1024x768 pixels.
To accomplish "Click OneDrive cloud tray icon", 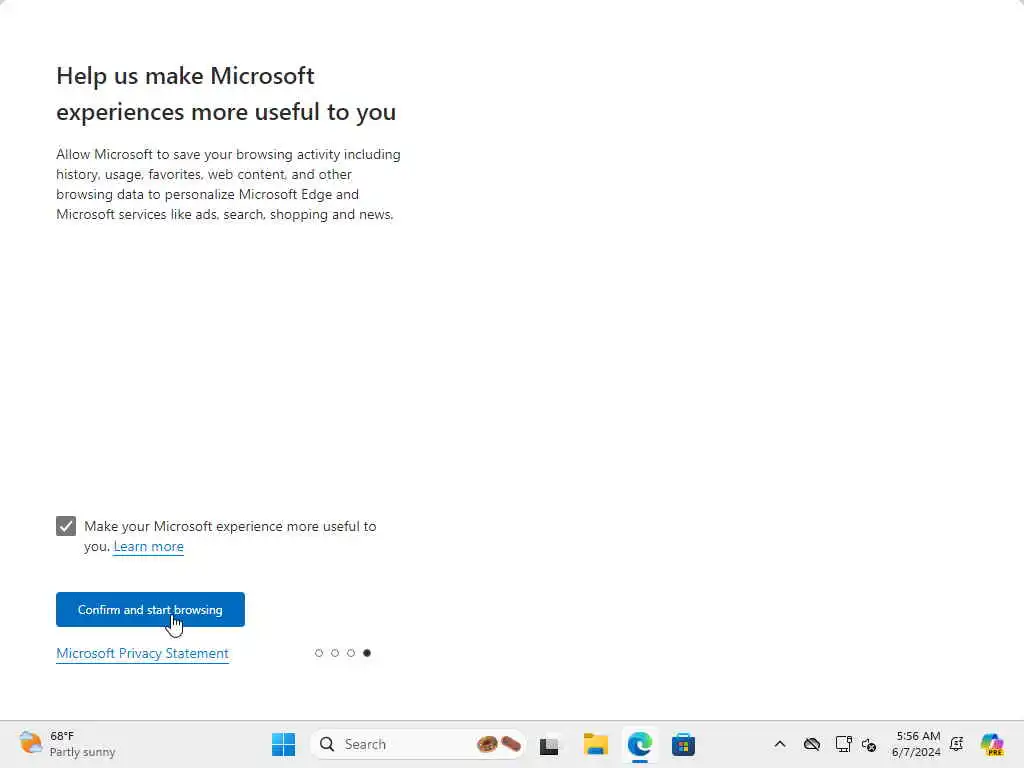I will click(x=812, y=744).
